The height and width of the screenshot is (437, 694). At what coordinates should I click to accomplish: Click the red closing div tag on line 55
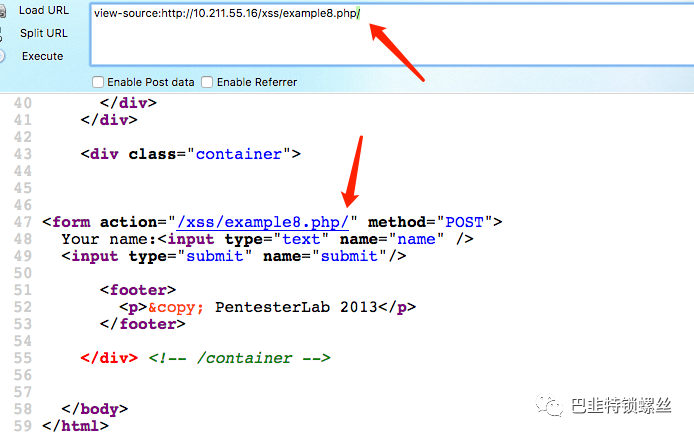pyautogui.click(x=109, y=358)
